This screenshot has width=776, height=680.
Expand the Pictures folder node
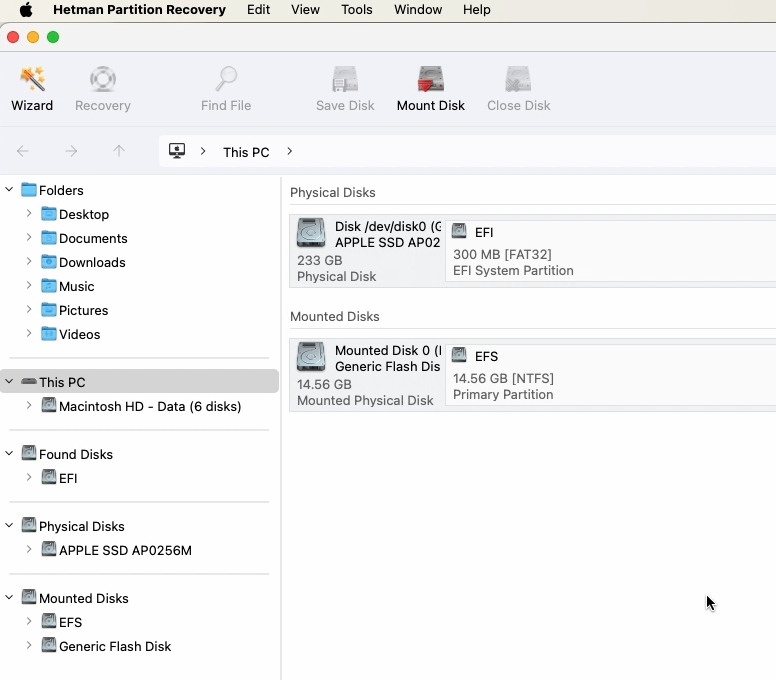click(29, 309)
